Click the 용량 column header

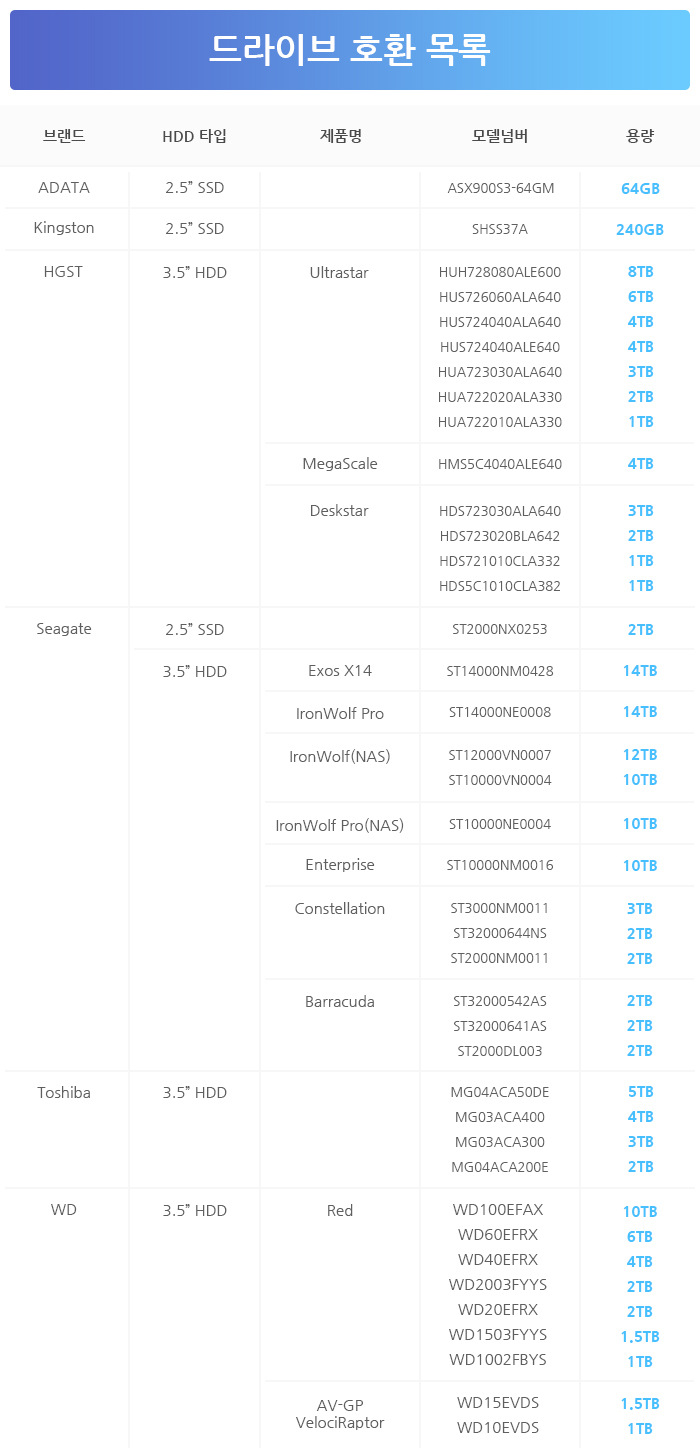click(x=640, y=136)
